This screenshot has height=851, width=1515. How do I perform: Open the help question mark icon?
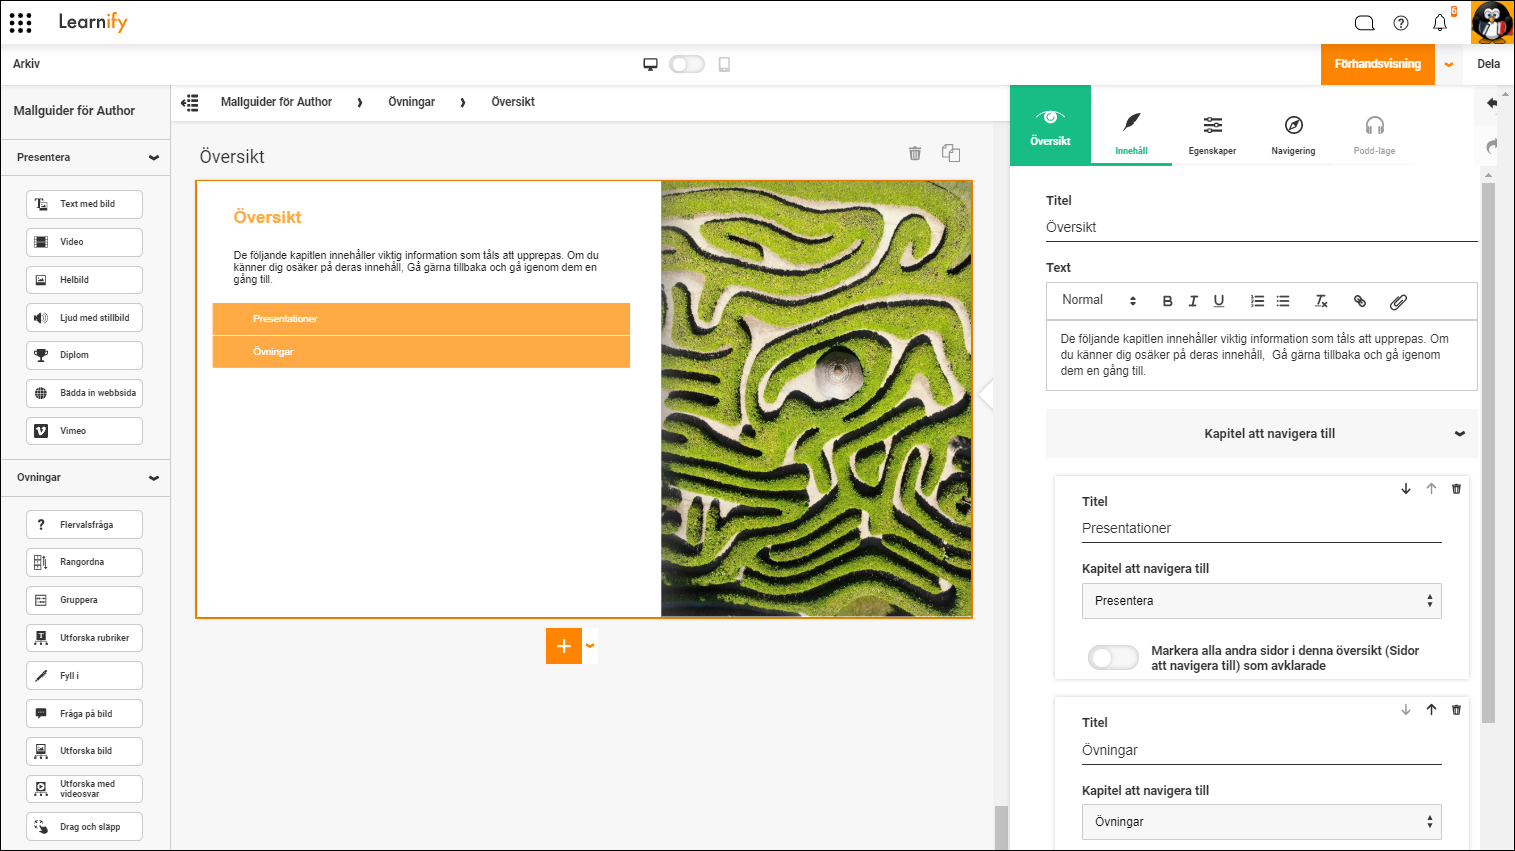(x=1401, y=23)
